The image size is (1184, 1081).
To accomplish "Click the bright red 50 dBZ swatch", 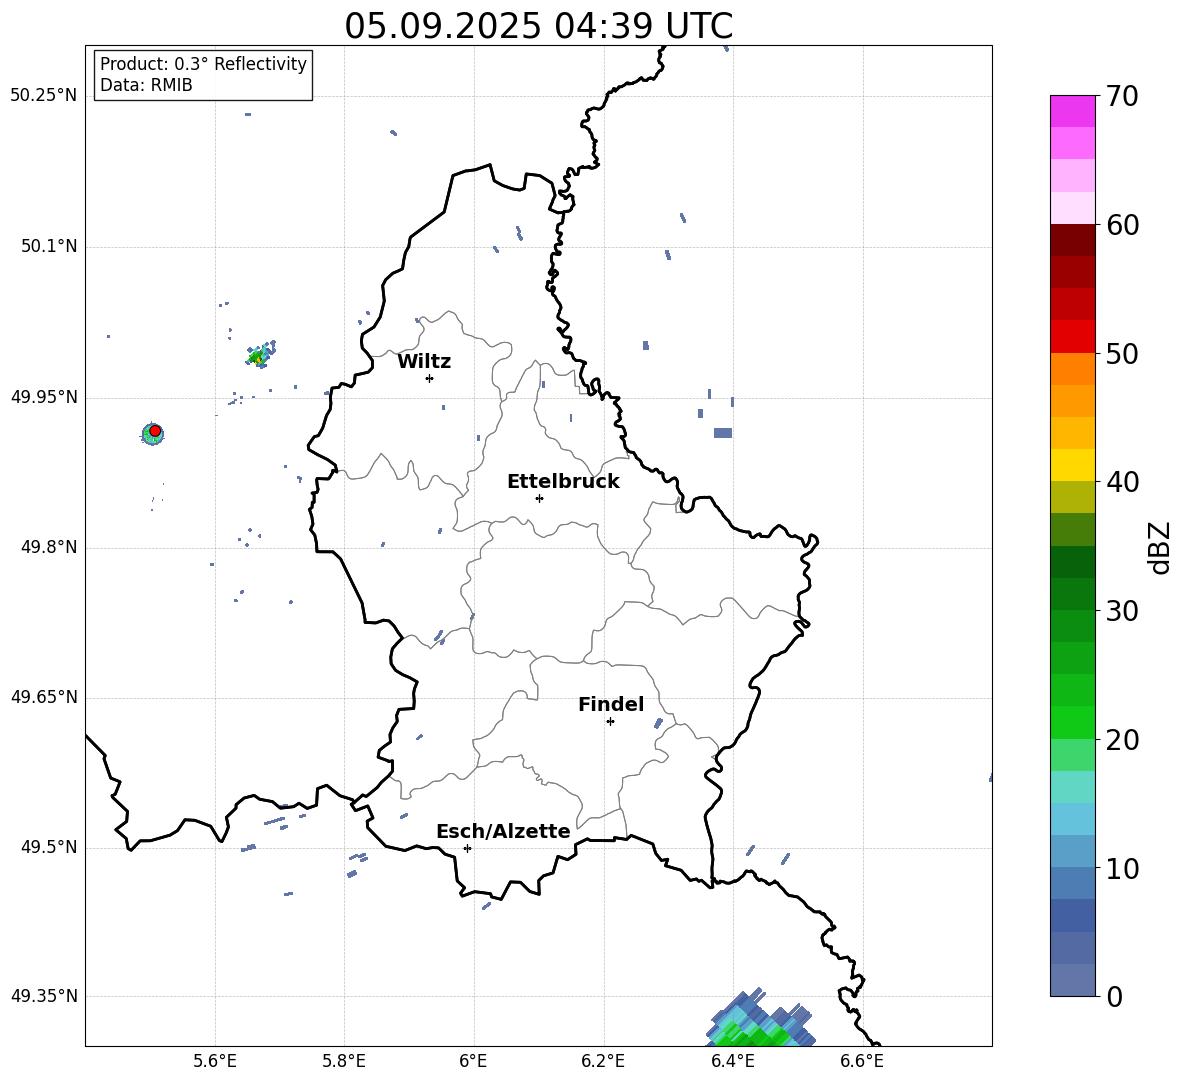I will point(1072,337).
